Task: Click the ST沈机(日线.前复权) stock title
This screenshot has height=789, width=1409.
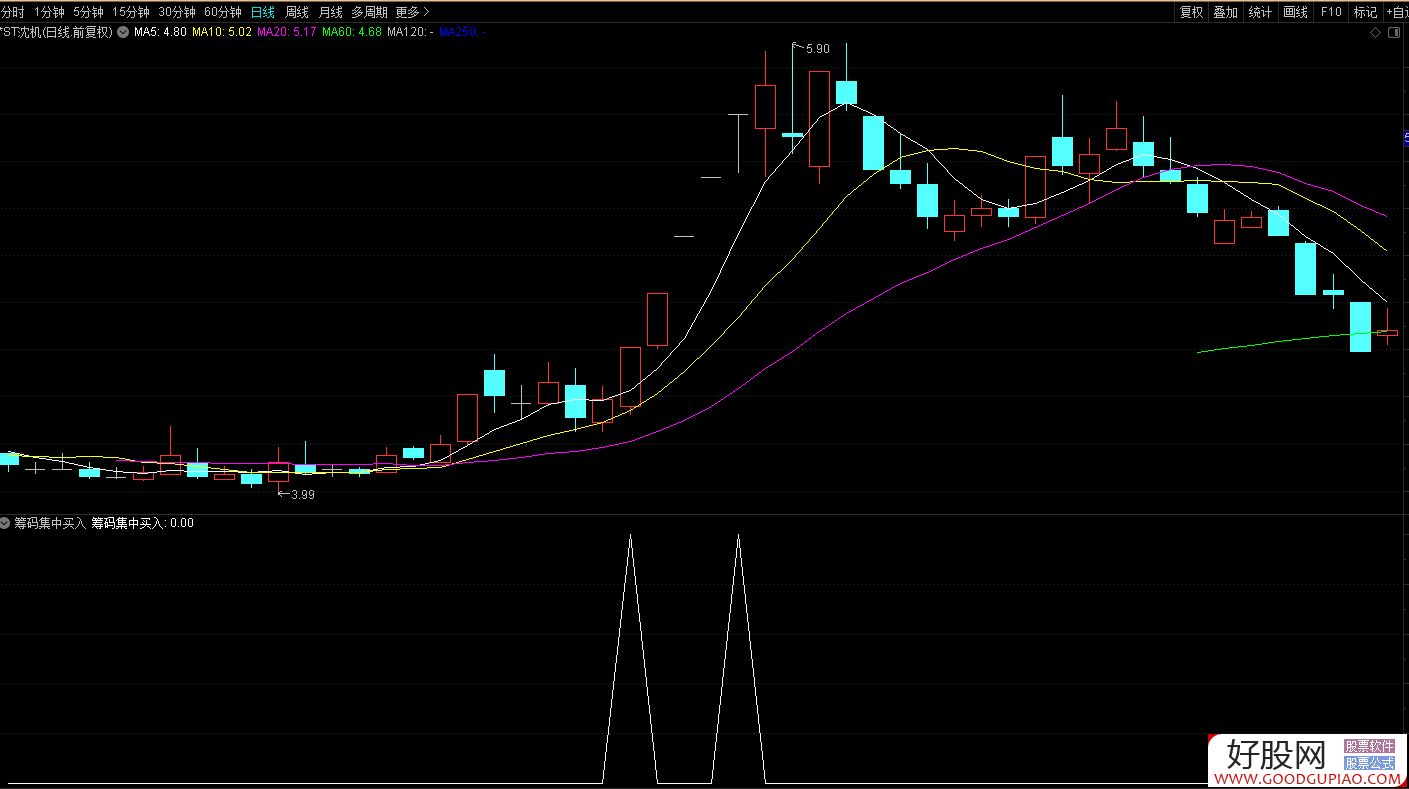Action: (57, 32)
